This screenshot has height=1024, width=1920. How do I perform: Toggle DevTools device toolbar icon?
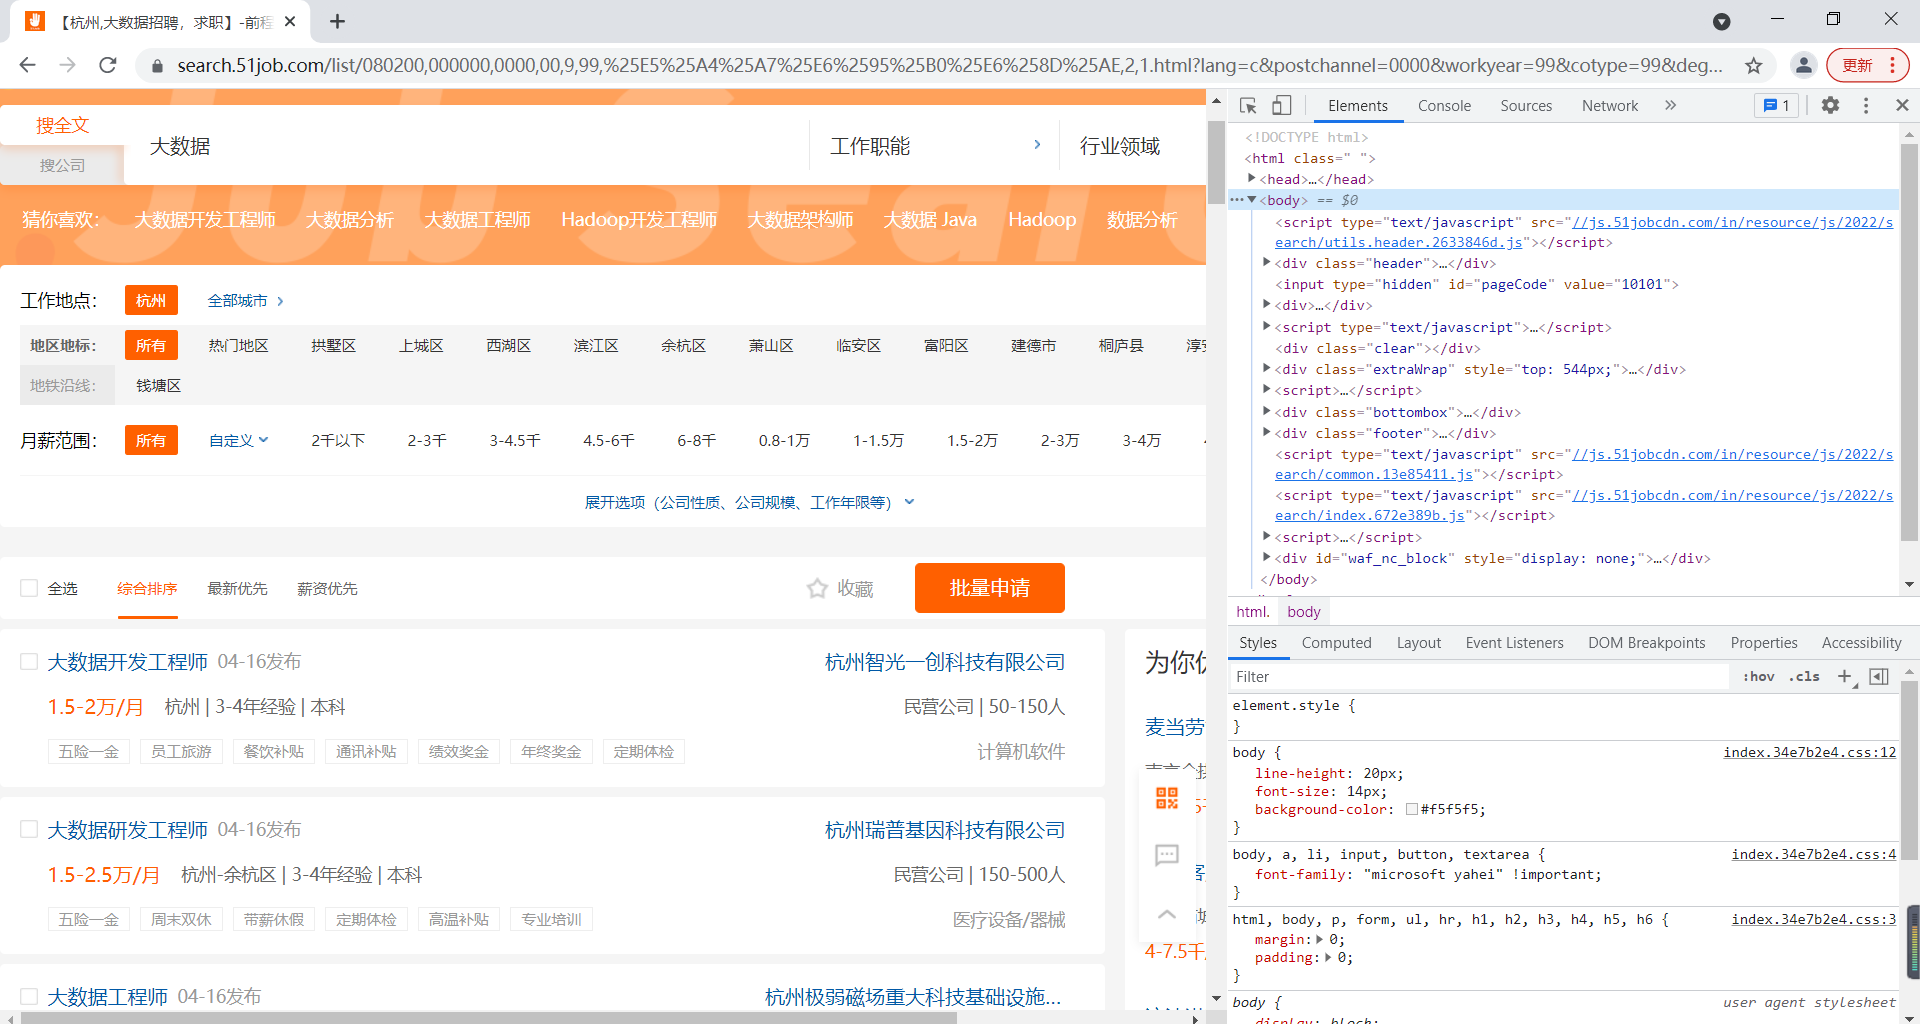coord(1281,105)
